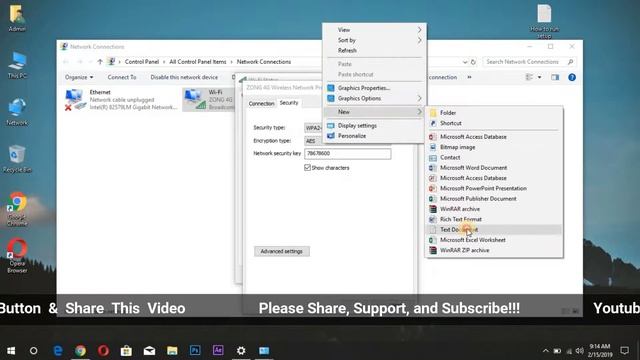Viewport: 640px width, 360px height.
Task: Click All Control Panel Items breadcrumb
Action: coord(198,62)
